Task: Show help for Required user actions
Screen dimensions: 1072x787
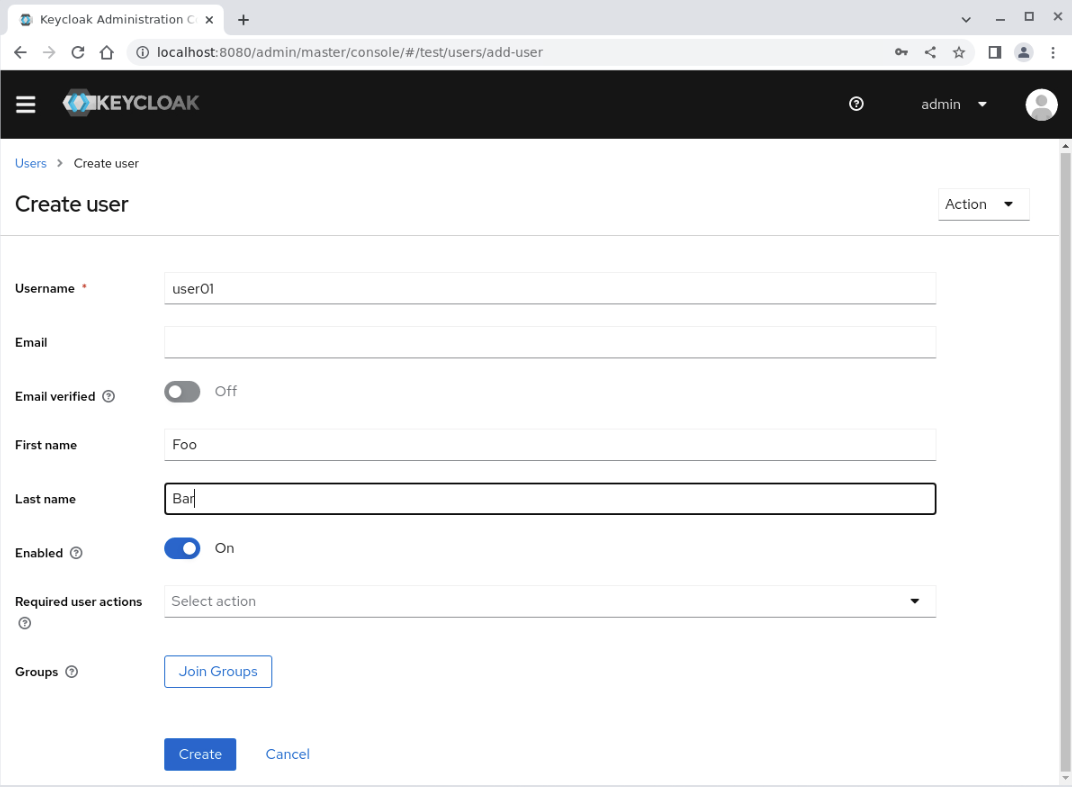Action: pos(25,623)
